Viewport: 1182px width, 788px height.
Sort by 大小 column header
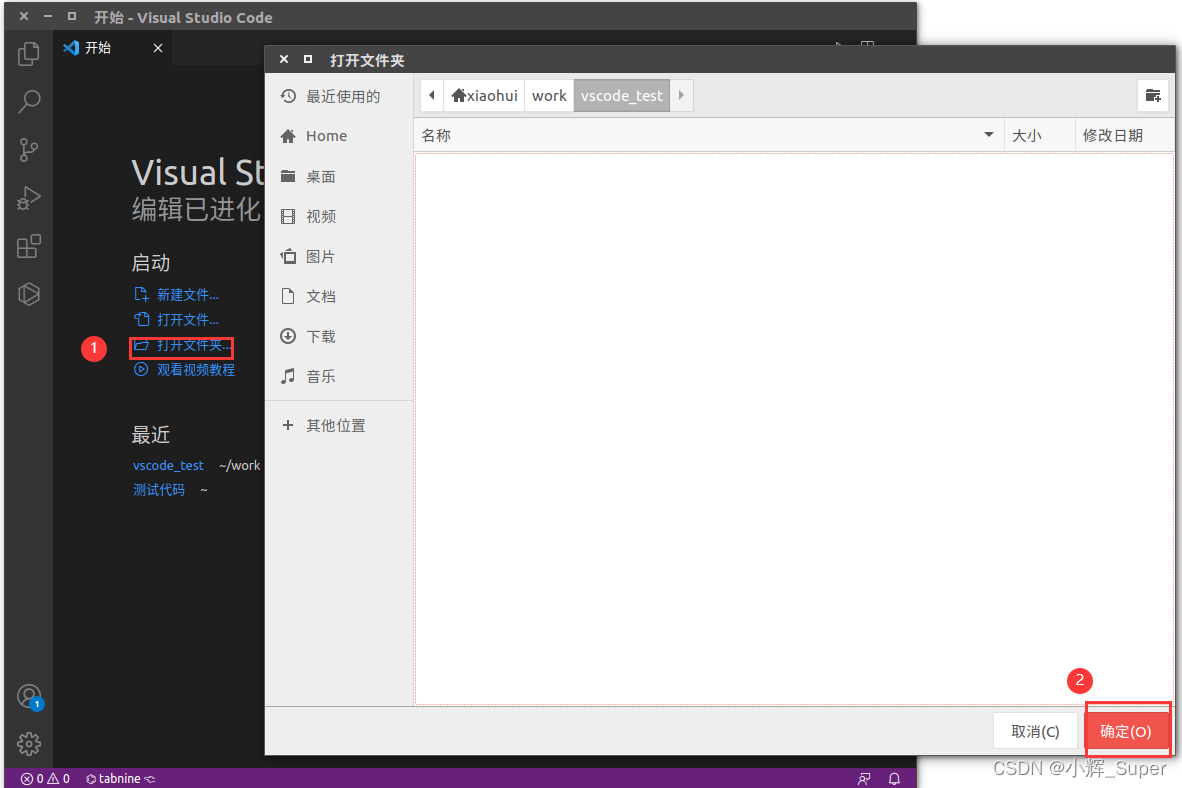coord(1039,136)
